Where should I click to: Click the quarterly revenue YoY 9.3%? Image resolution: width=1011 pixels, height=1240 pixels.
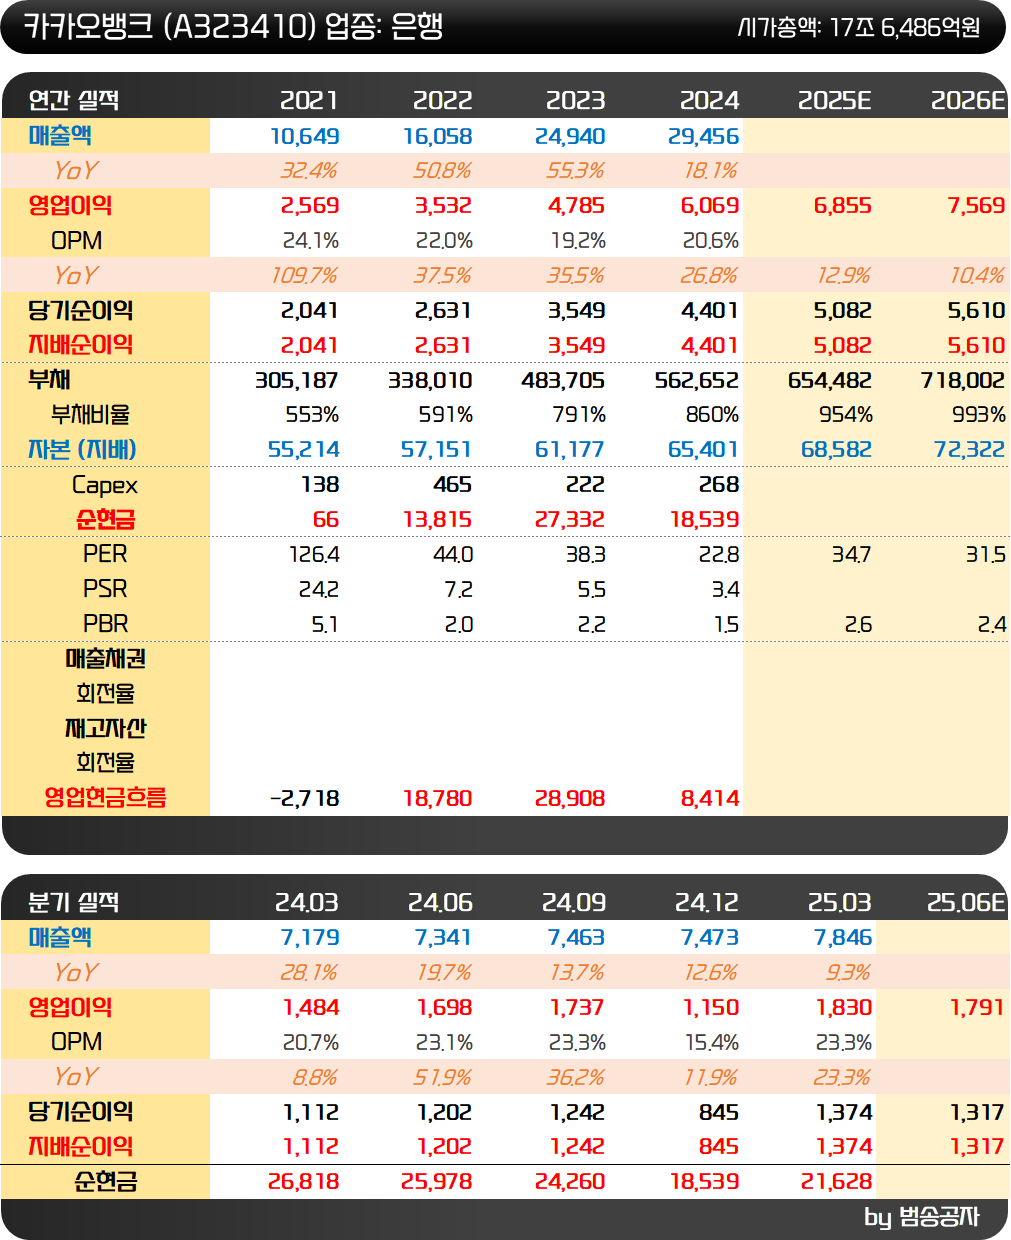tap(849, 973)
